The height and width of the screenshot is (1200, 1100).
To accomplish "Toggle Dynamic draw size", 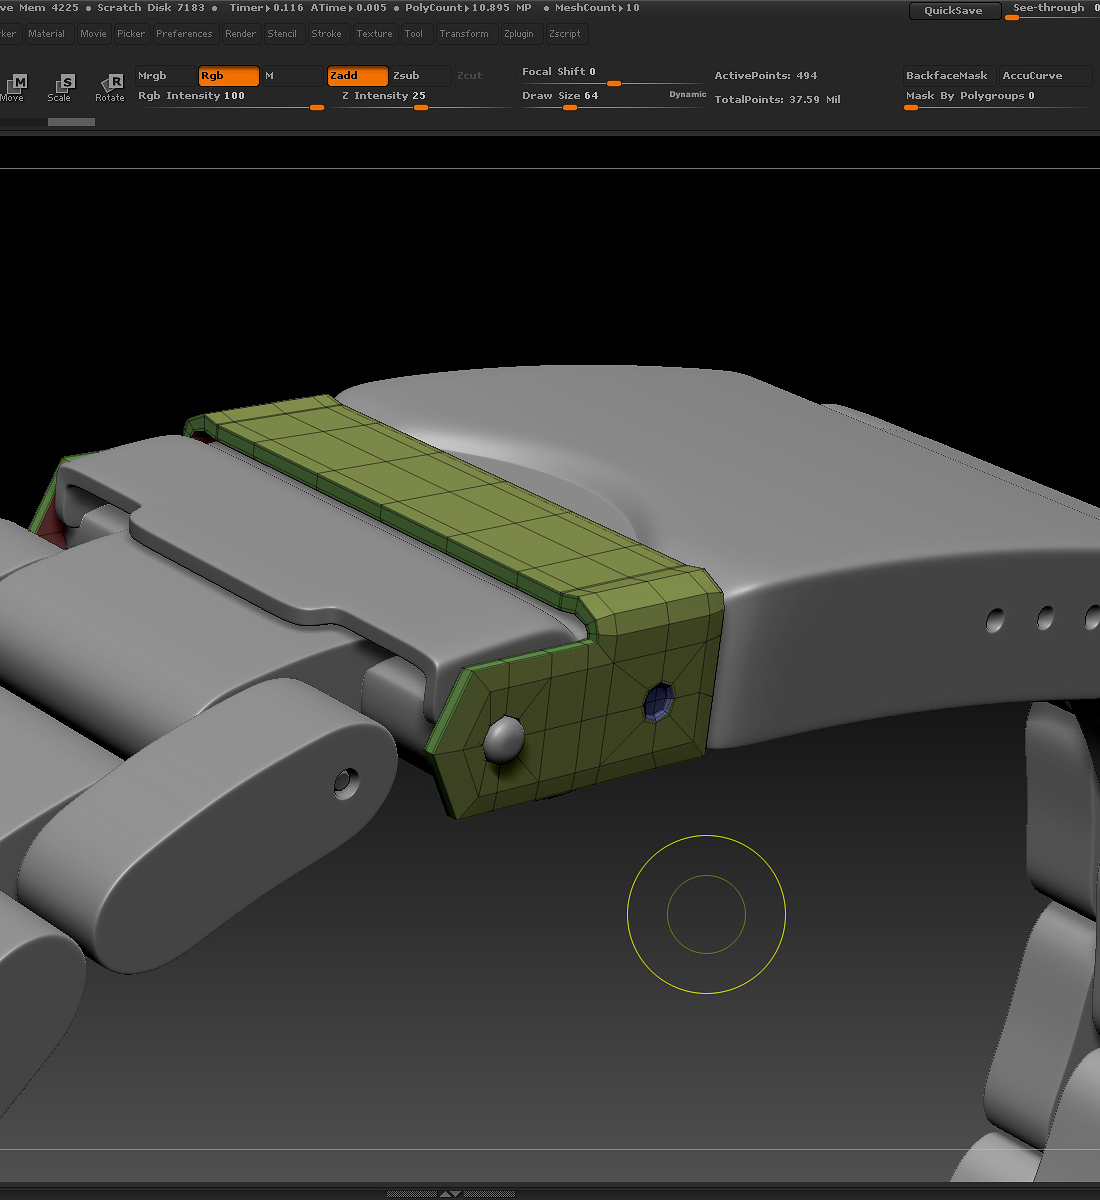I will pos(688,95).
